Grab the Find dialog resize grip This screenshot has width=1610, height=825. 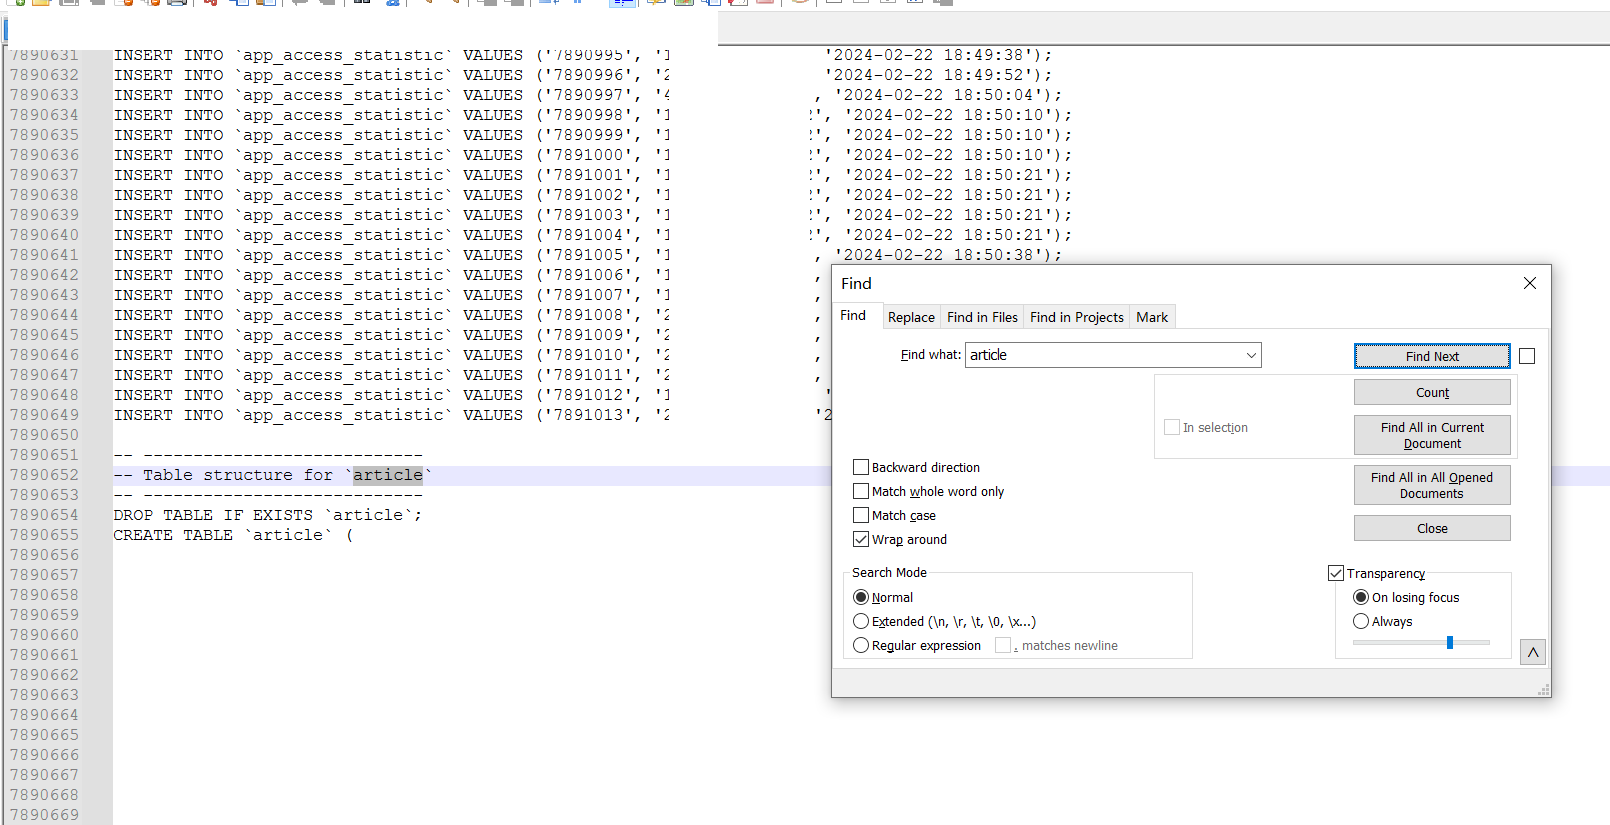(x=1544, y=690)
